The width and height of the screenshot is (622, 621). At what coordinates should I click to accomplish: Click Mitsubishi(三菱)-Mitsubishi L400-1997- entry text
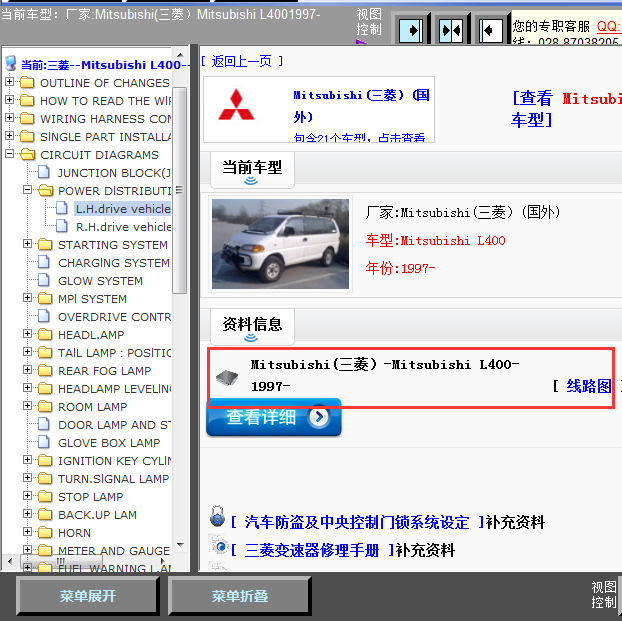tap(384, 375)
